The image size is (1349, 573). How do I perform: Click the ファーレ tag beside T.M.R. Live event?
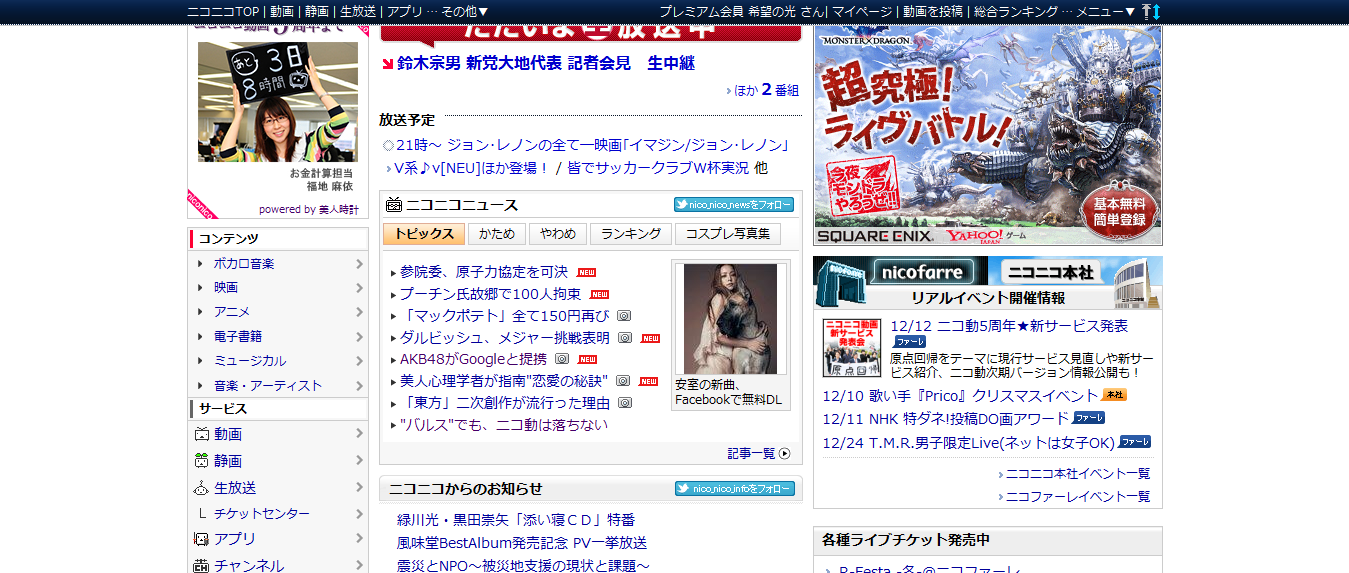[x=1135, y=442]
